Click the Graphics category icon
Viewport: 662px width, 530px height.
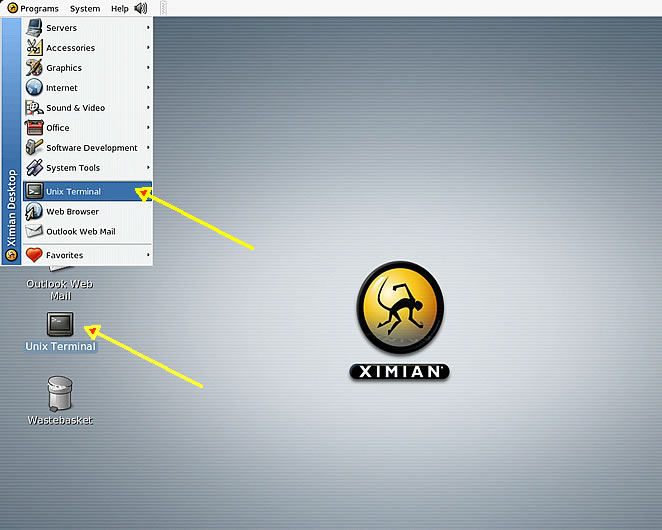pos(34,68)
